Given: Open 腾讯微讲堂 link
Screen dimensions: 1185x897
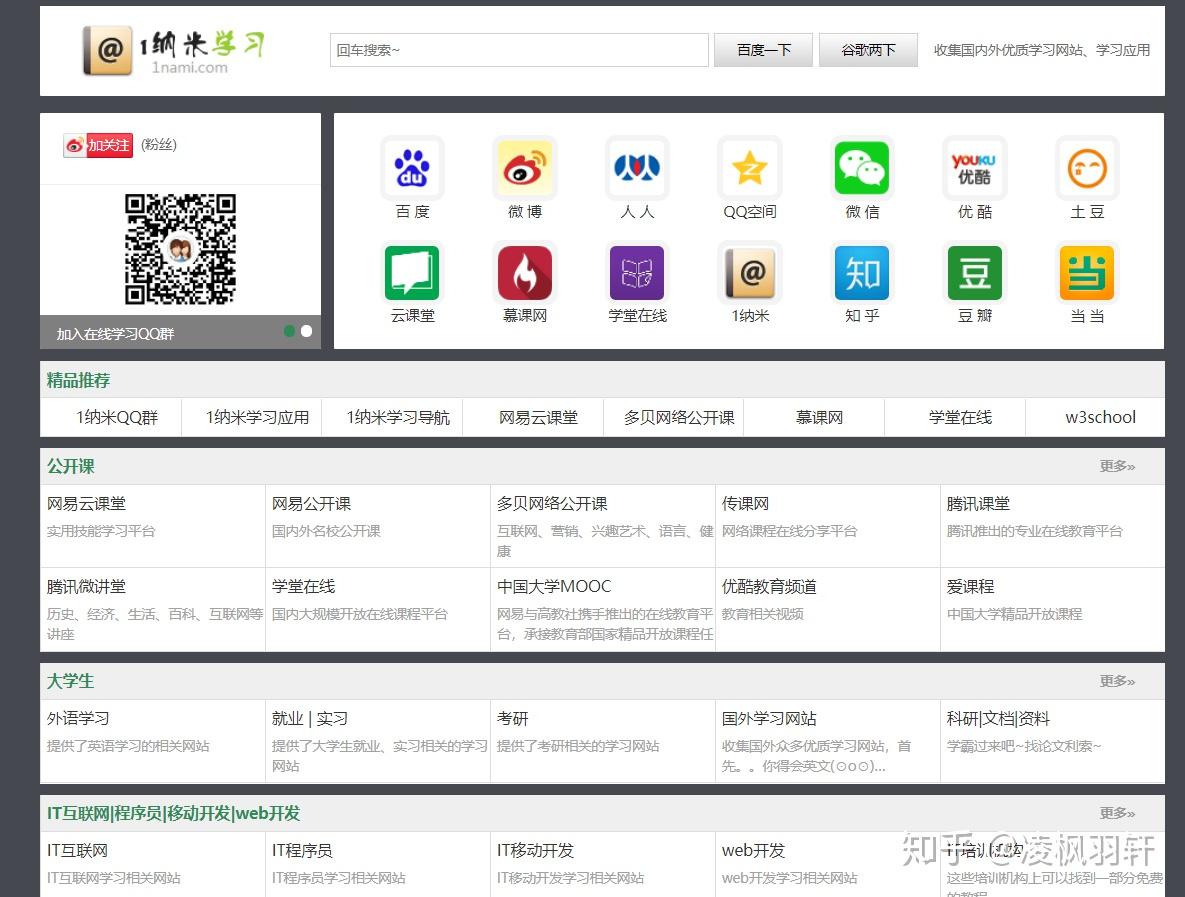Looking at the screenshot, I should (86, 586).
